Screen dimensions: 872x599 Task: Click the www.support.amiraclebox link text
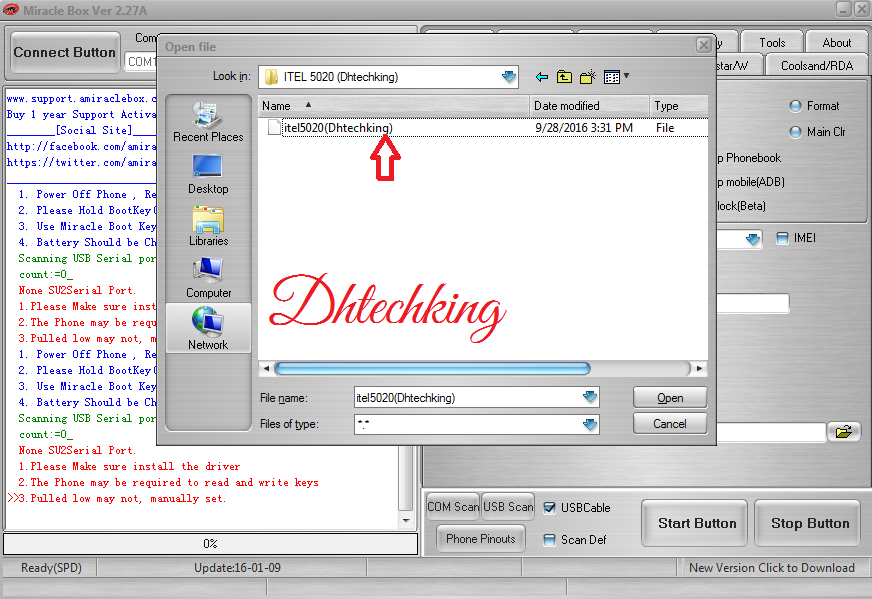(81, 98)
